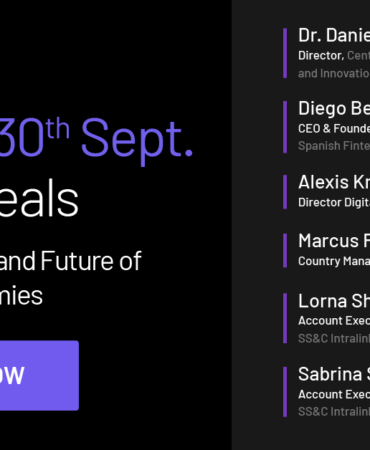Select the Sabrina speaker name
370x450 pixels.
pyautogui.click(x=334, y=374)
